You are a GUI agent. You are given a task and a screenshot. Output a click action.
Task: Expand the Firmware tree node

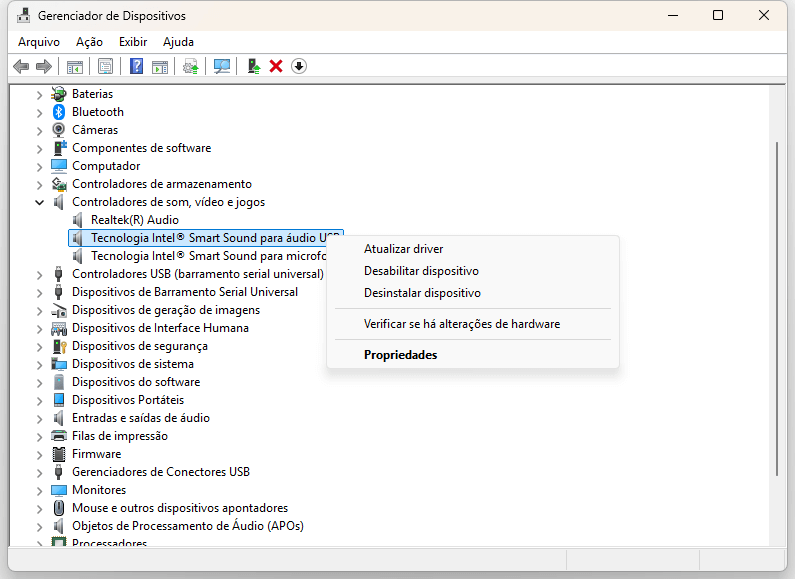(40, 454)
